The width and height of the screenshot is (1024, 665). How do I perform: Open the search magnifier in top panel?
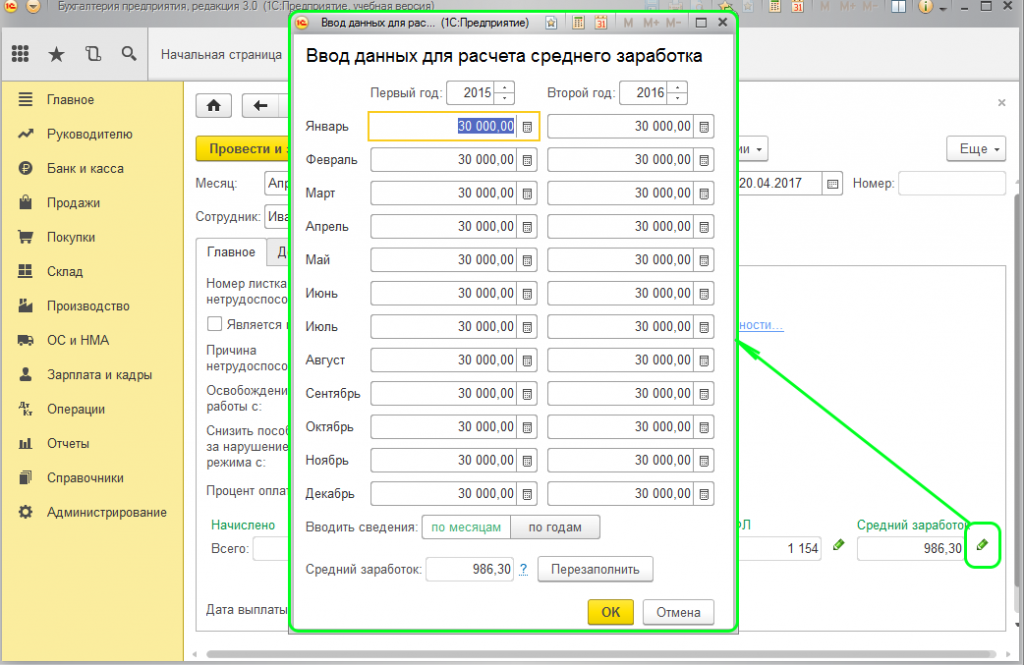point(128,54)
